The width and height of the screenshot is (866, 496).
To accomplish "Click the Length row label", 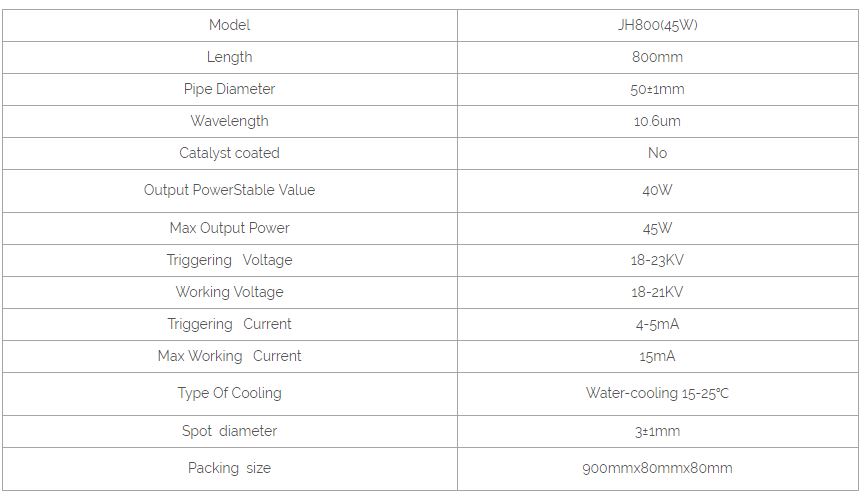I will (229, 57).
